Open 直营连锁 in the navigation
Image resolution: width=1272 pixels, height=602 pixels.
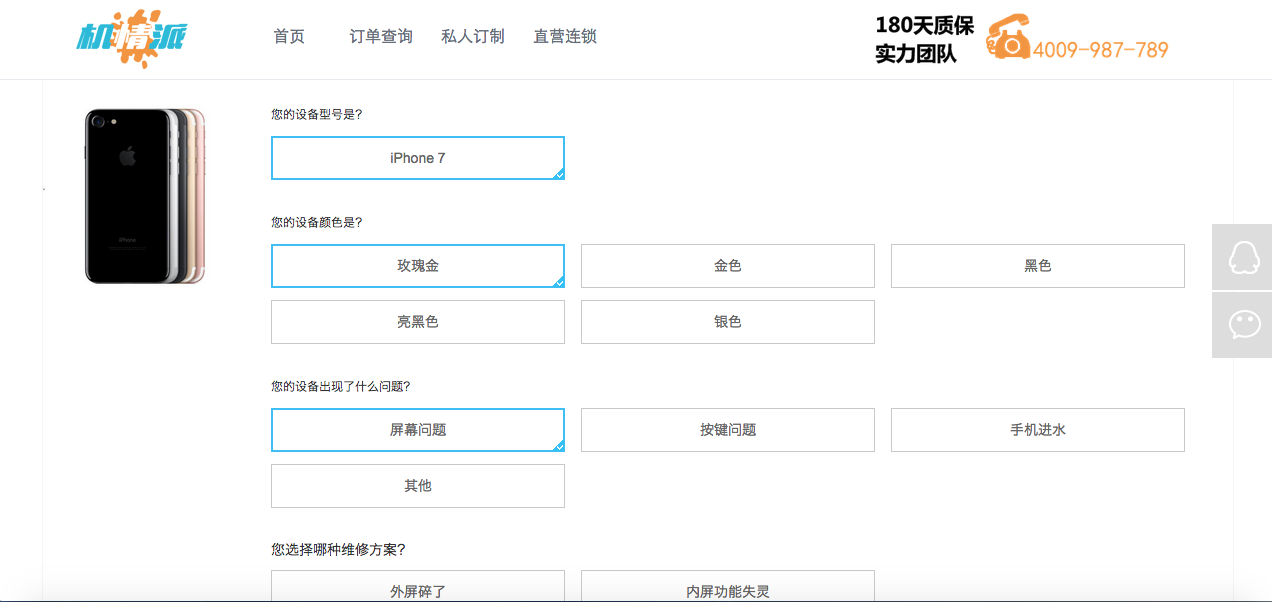point(565,37)
